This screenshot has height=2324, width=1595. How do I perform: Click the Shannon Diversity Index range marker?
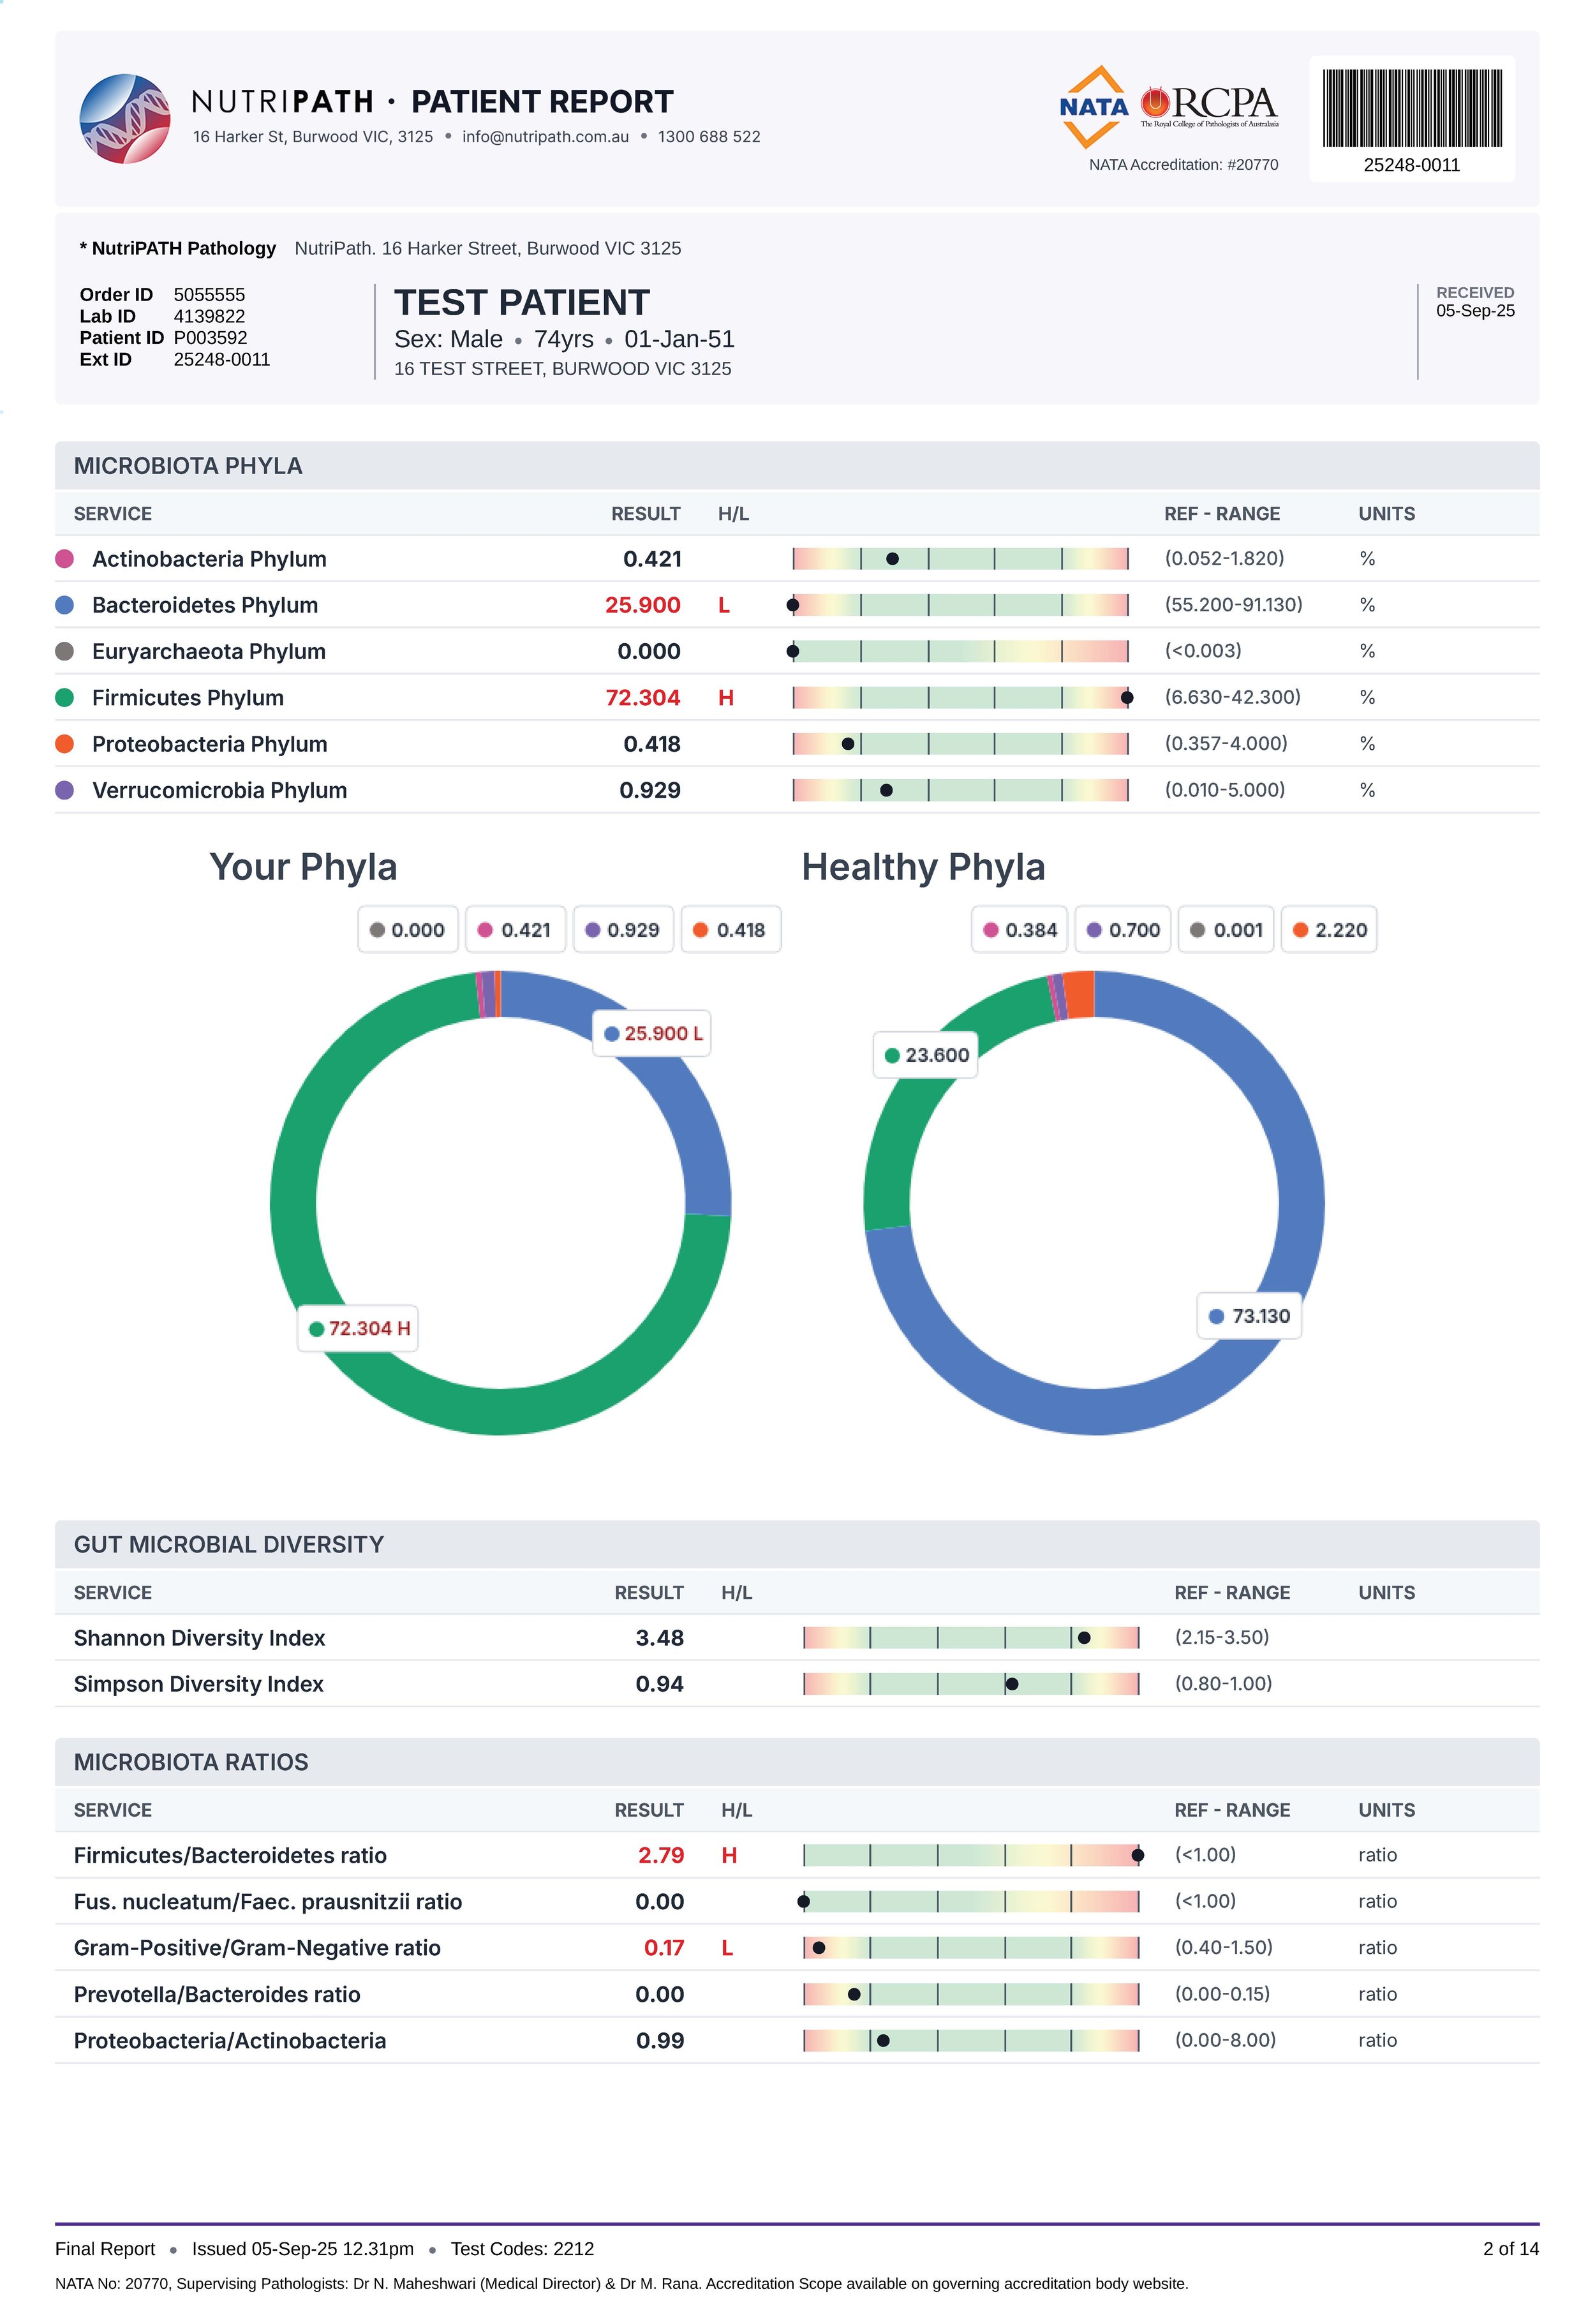1084,1638
